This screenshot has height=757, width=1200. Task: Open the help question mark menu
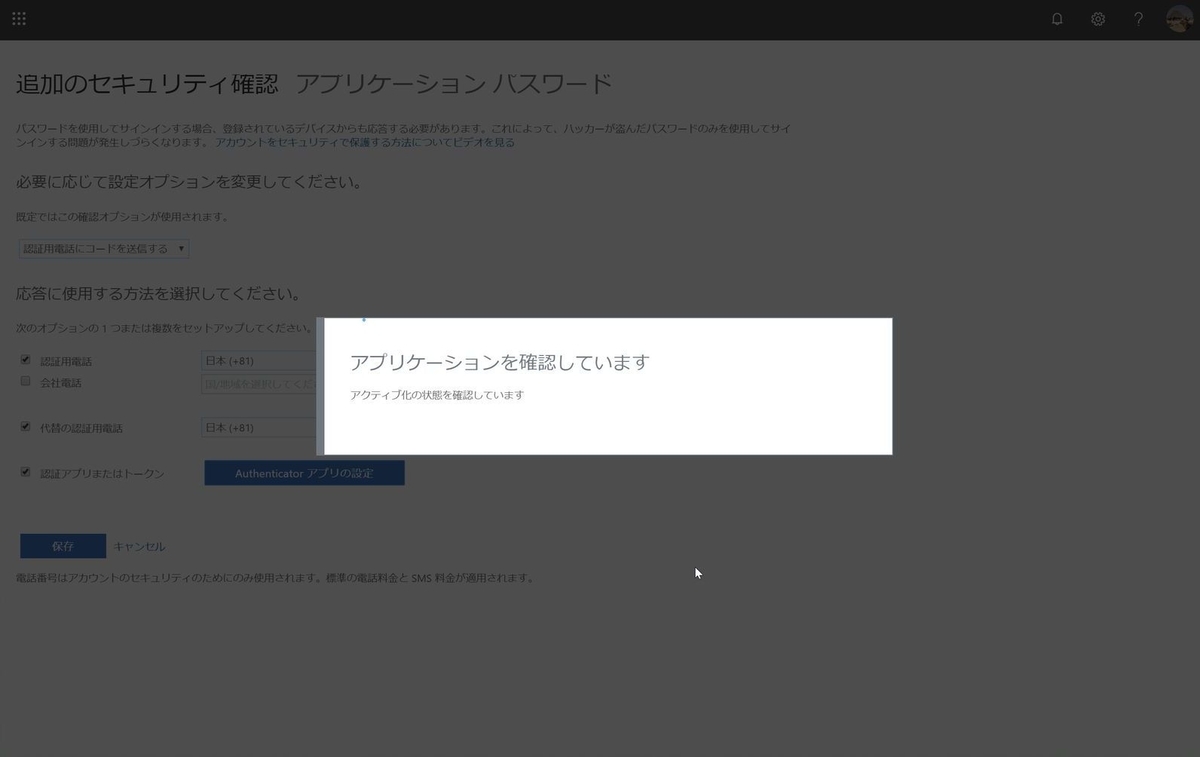click(1137, 18)
